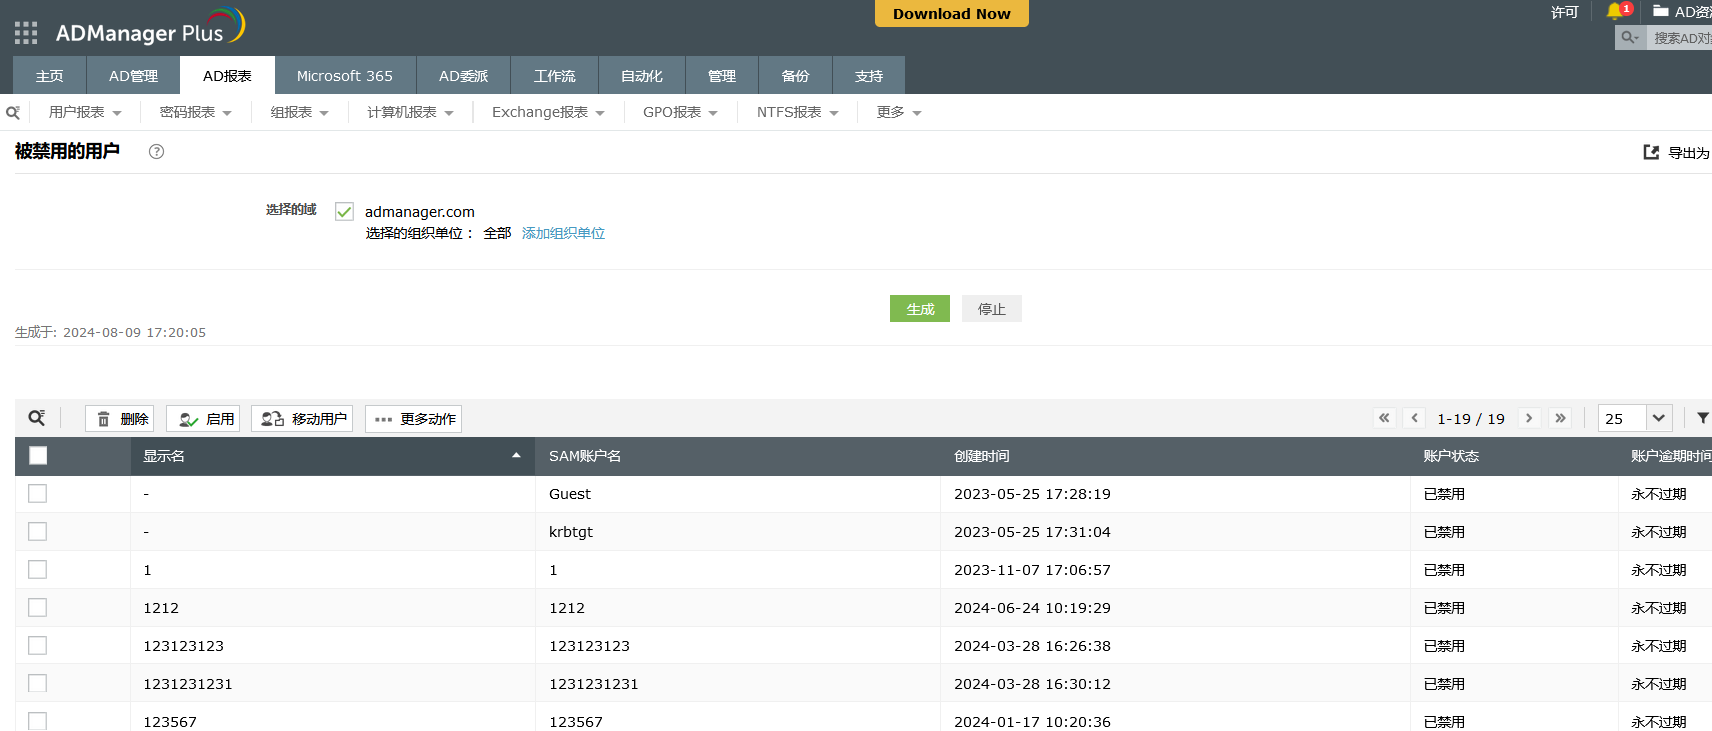Switch to the AD管理 tab
The width and height of the screenshot is (1712, 731).
coord(133,76)
